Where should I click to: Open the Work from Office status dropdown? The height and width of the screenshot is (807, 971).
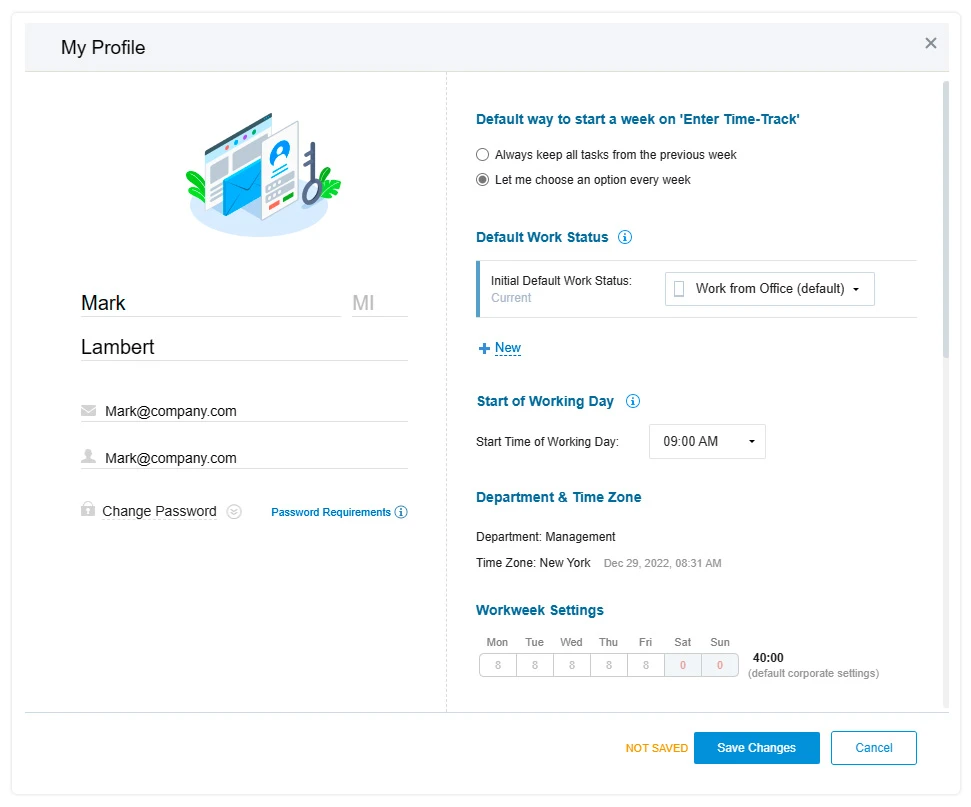(769, 289)
